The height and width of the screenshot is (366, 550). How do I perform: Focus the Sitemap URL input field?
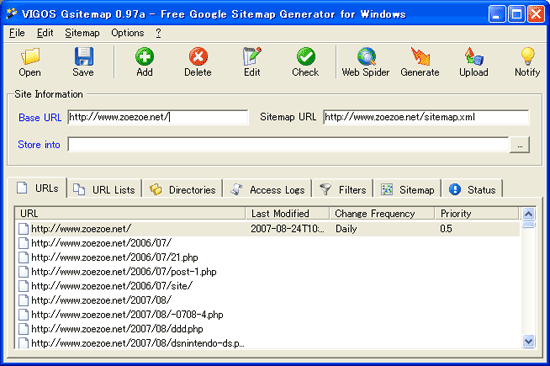click(x=426, y=117)
